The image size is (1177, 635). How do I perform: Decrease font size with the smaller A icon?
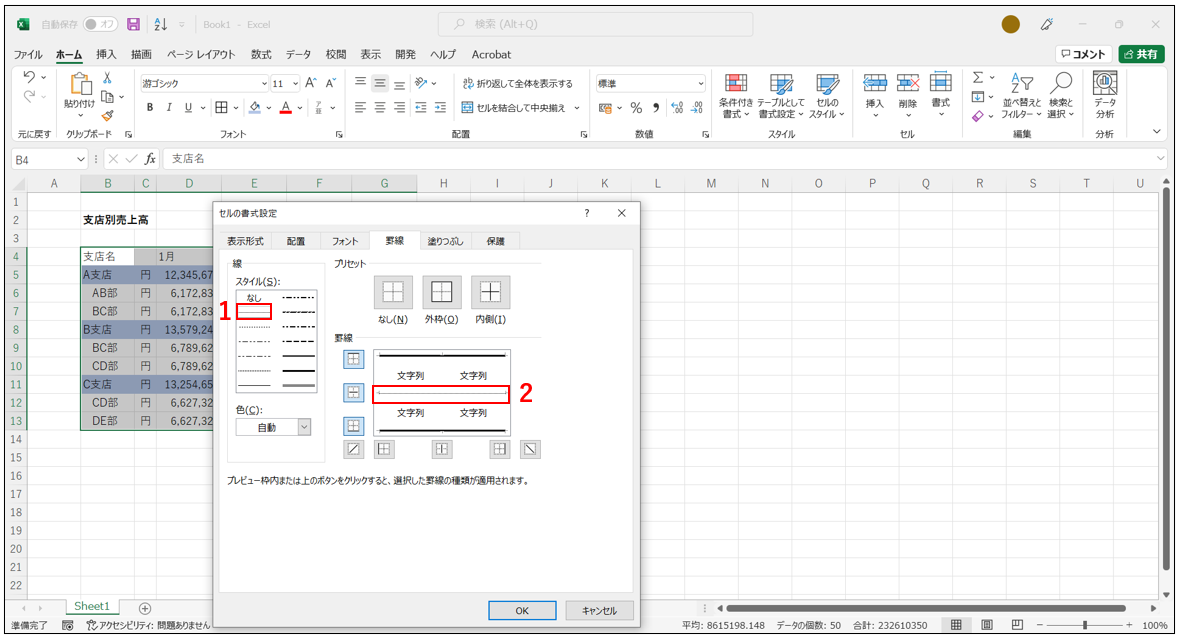click(x=330, y=83)
